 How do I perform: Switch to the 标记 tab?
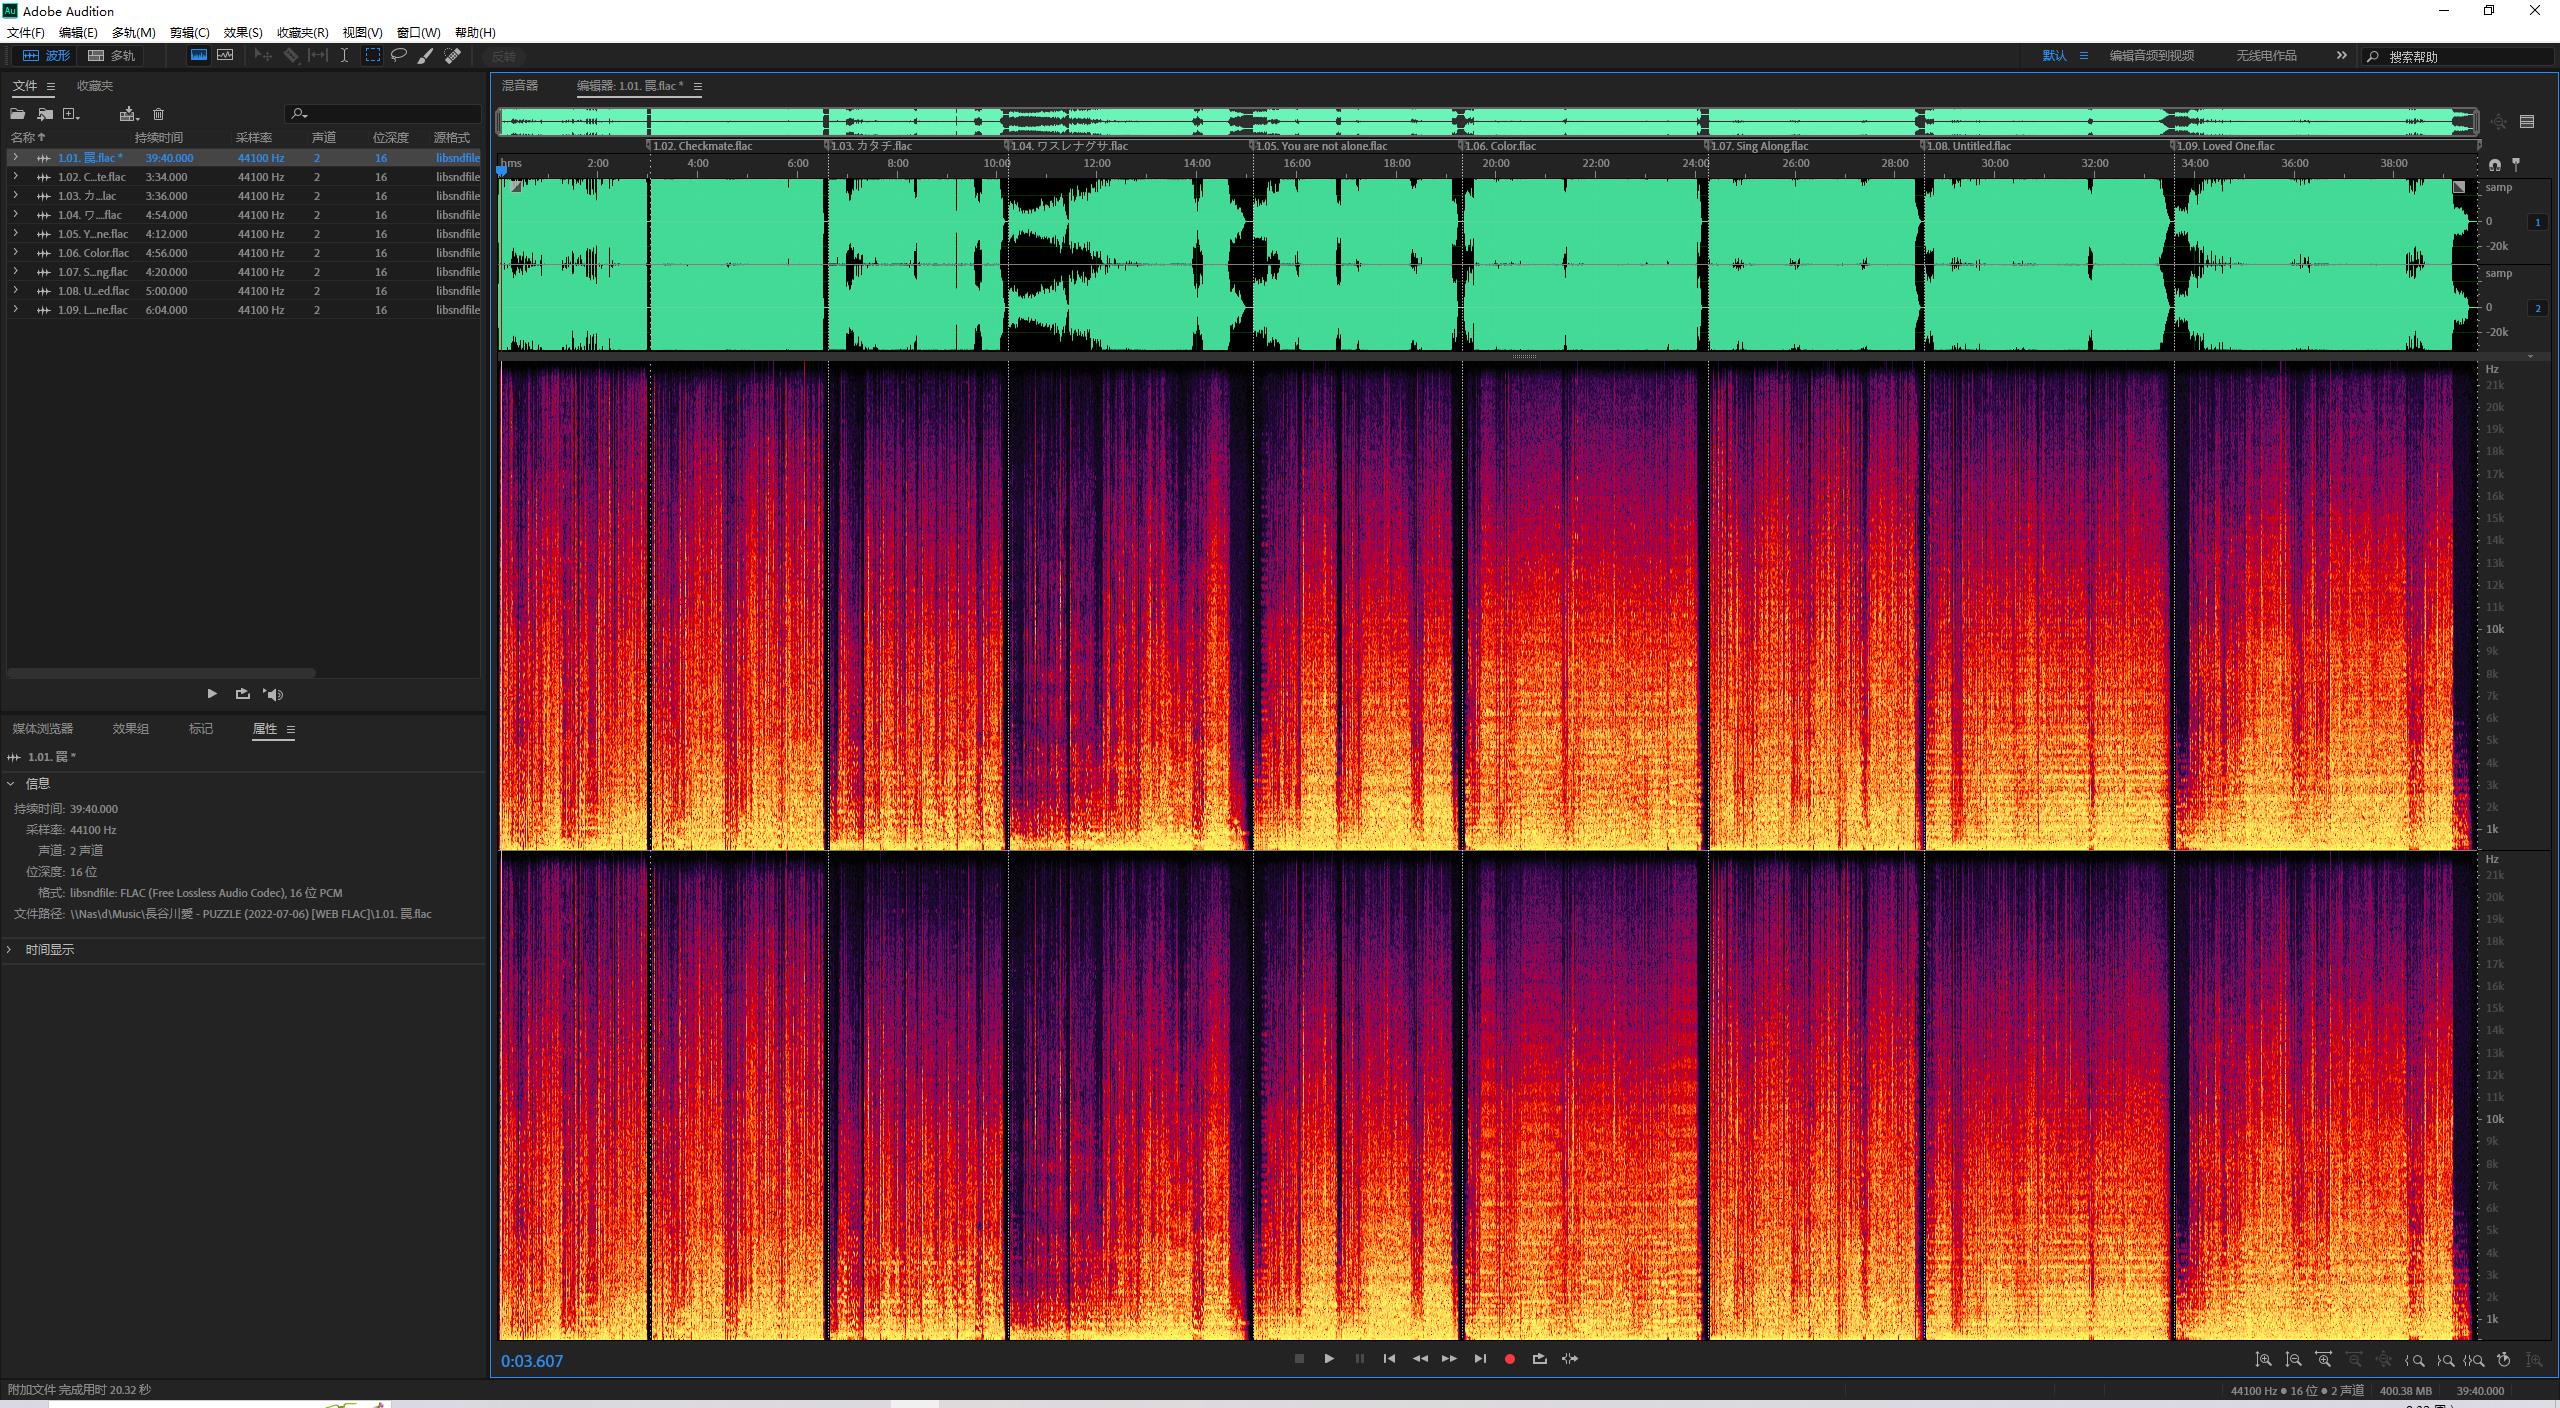tap(201, 729)
